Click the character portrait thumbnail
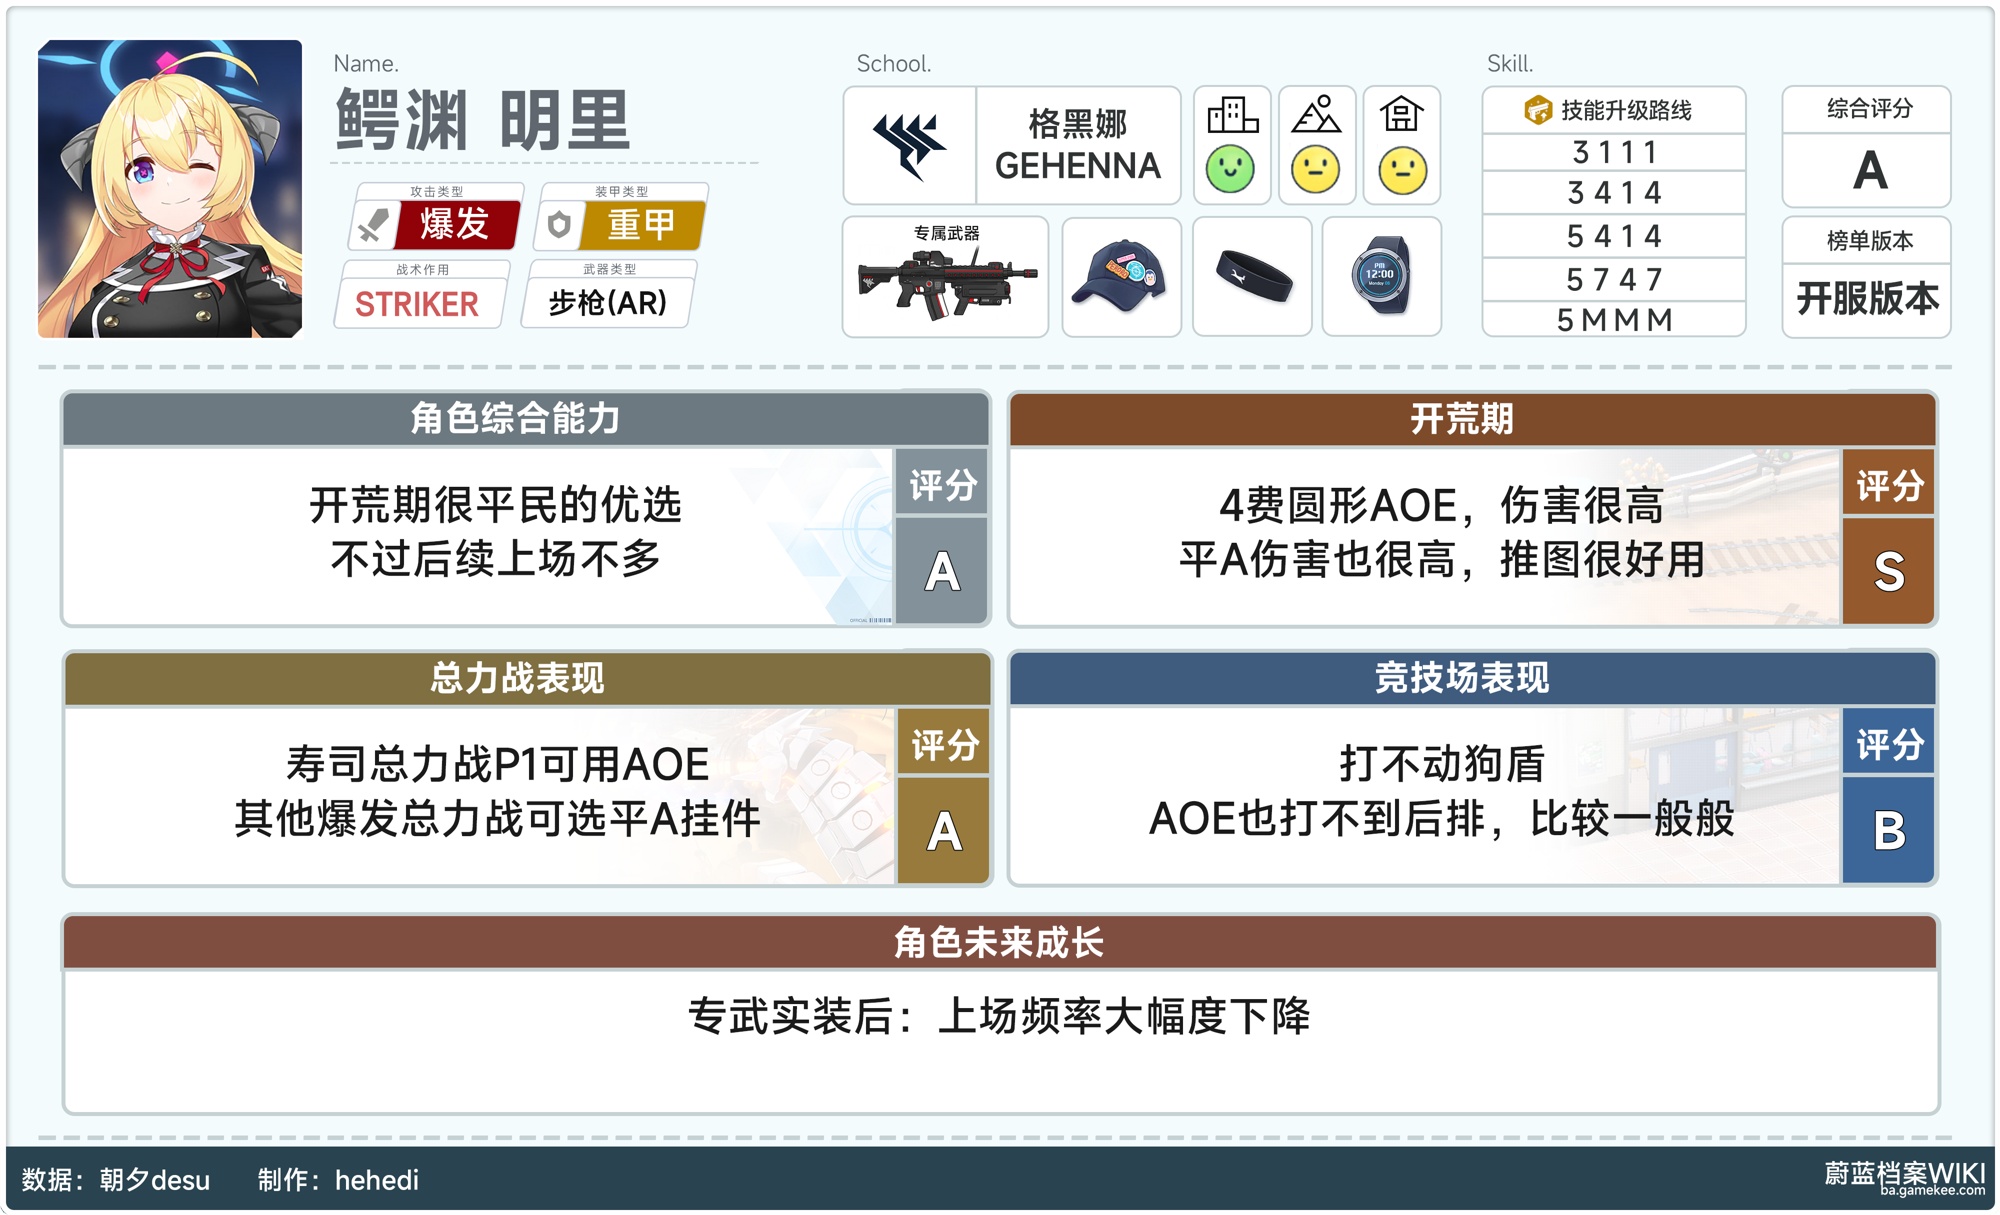The width and height of the screenshot is (2000, 1215). [x=170, y=189]
